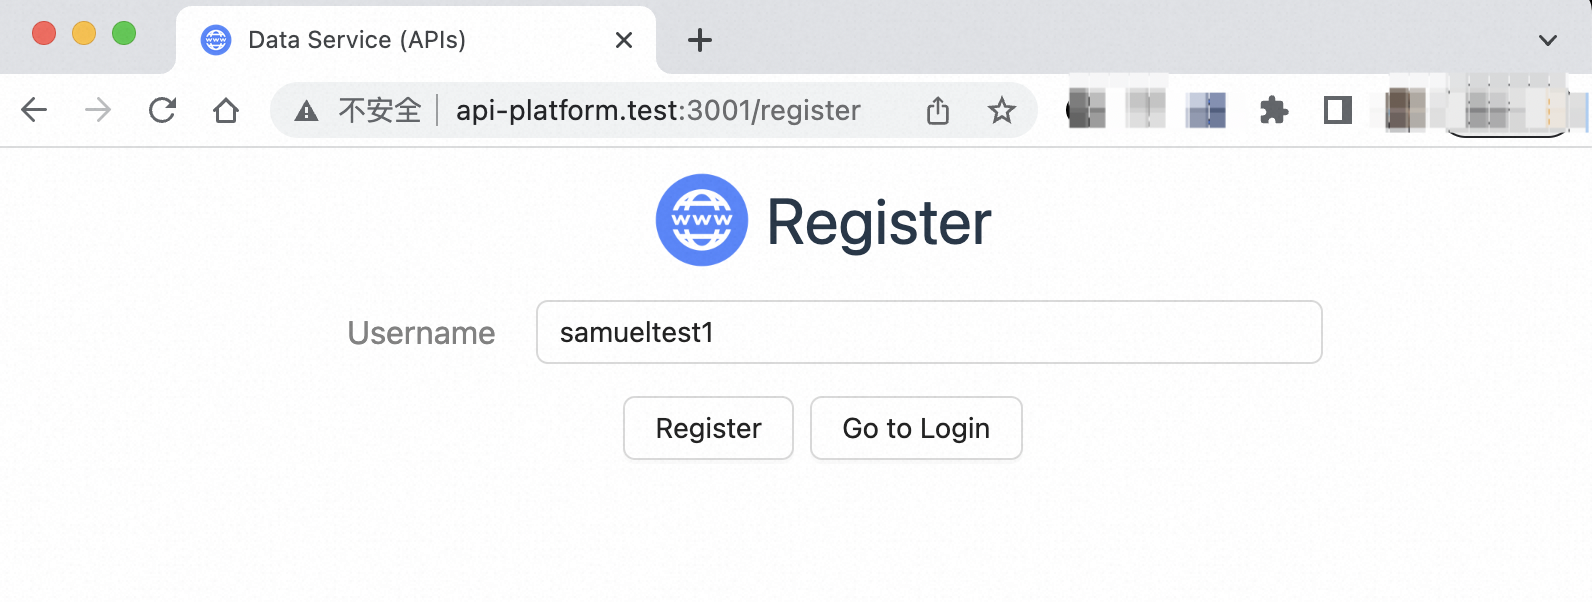Viewport: 1592px width, 602px height.
Task: Show the 不安全 site security warning
Action: point(358,110)
